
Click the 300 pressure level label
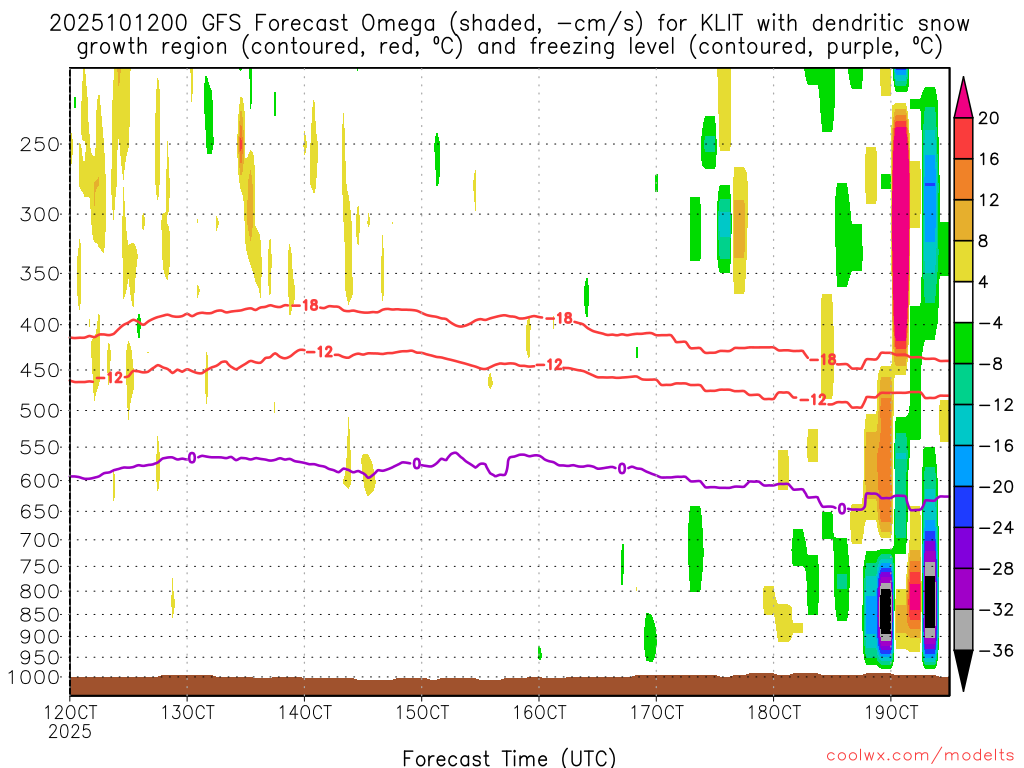tap(40, 214)
